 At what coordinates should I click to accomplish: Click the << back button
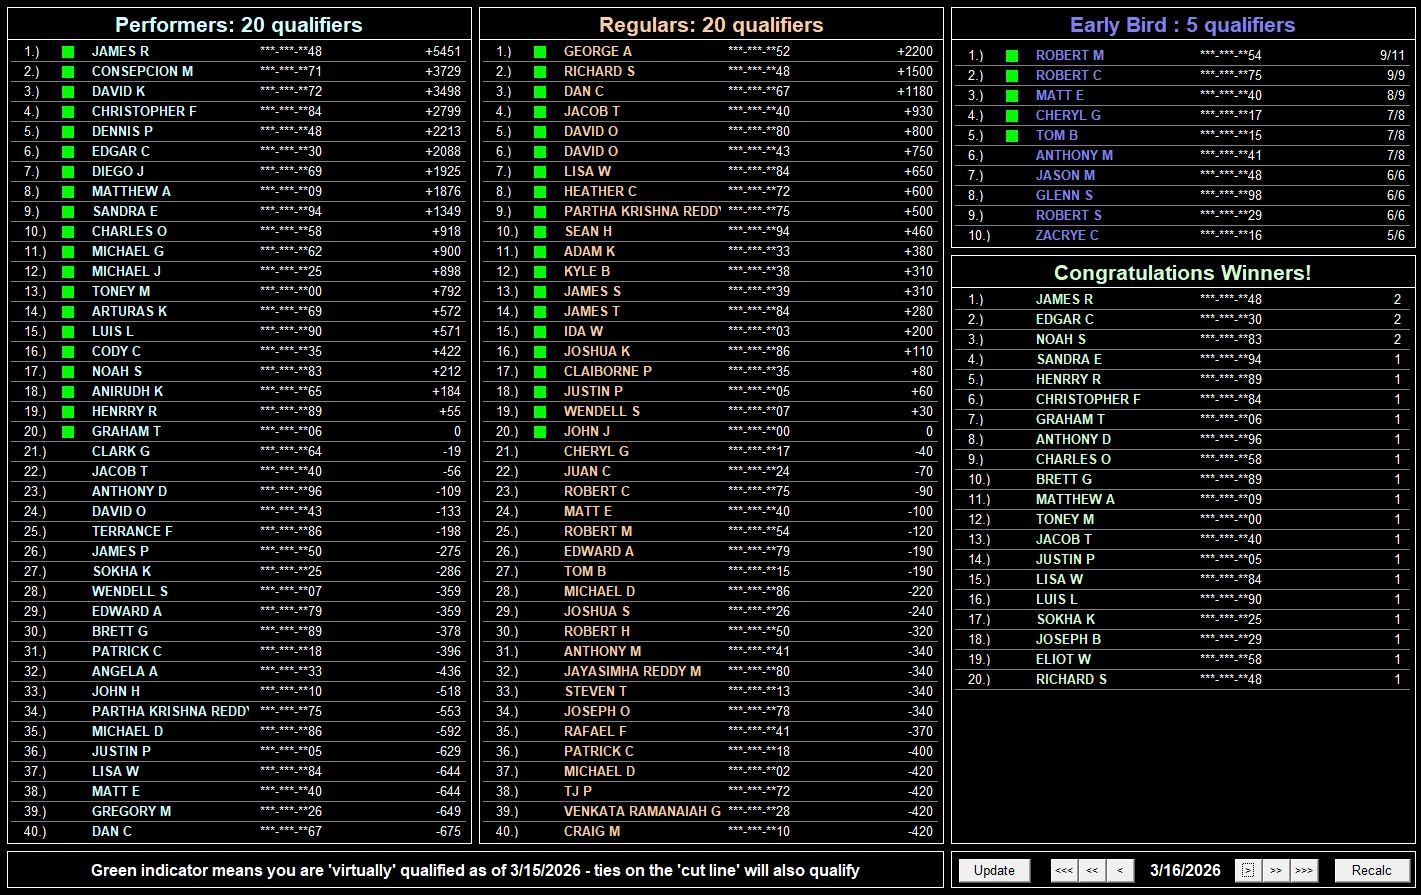[x=1092, y=870]
